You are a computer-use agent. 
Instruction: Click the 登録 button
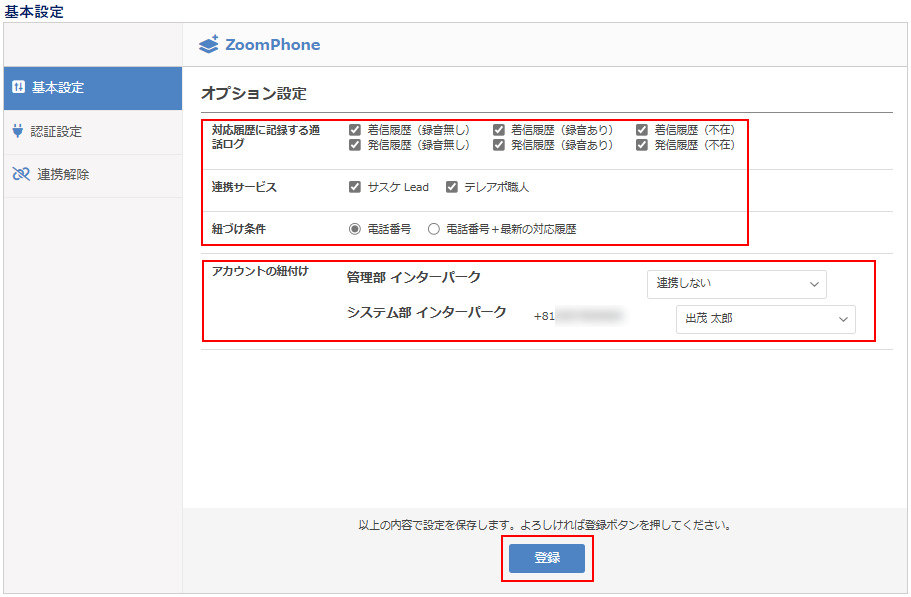pos(547,558)
